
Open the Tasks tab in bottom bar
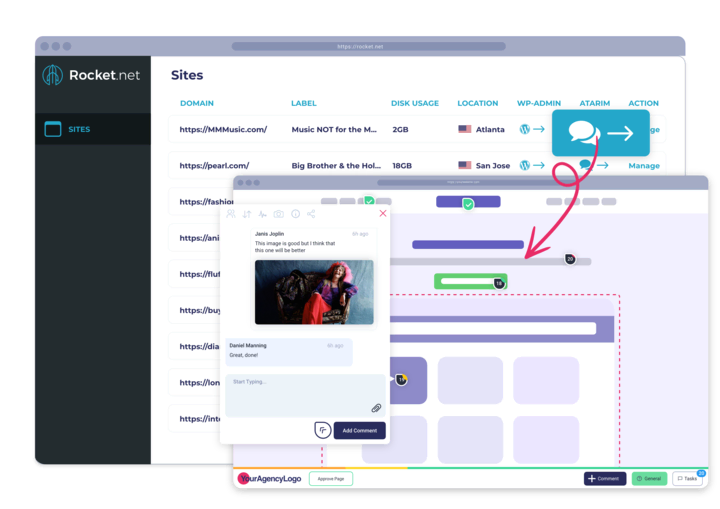coord(687,479)
